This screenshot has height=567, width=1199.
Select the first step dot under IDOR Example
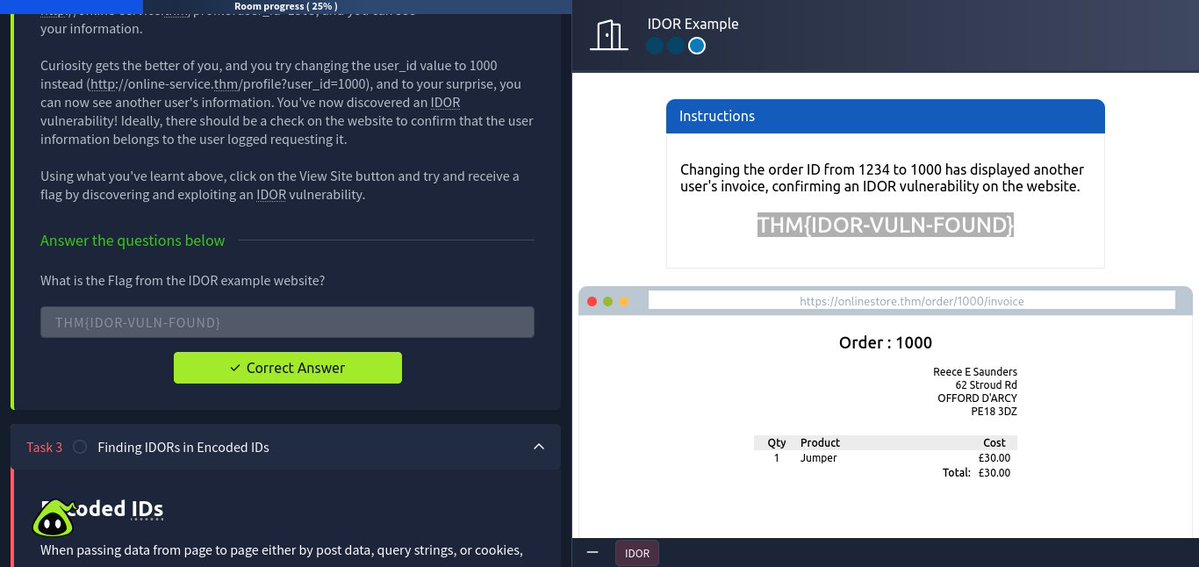tap(655, 45)
